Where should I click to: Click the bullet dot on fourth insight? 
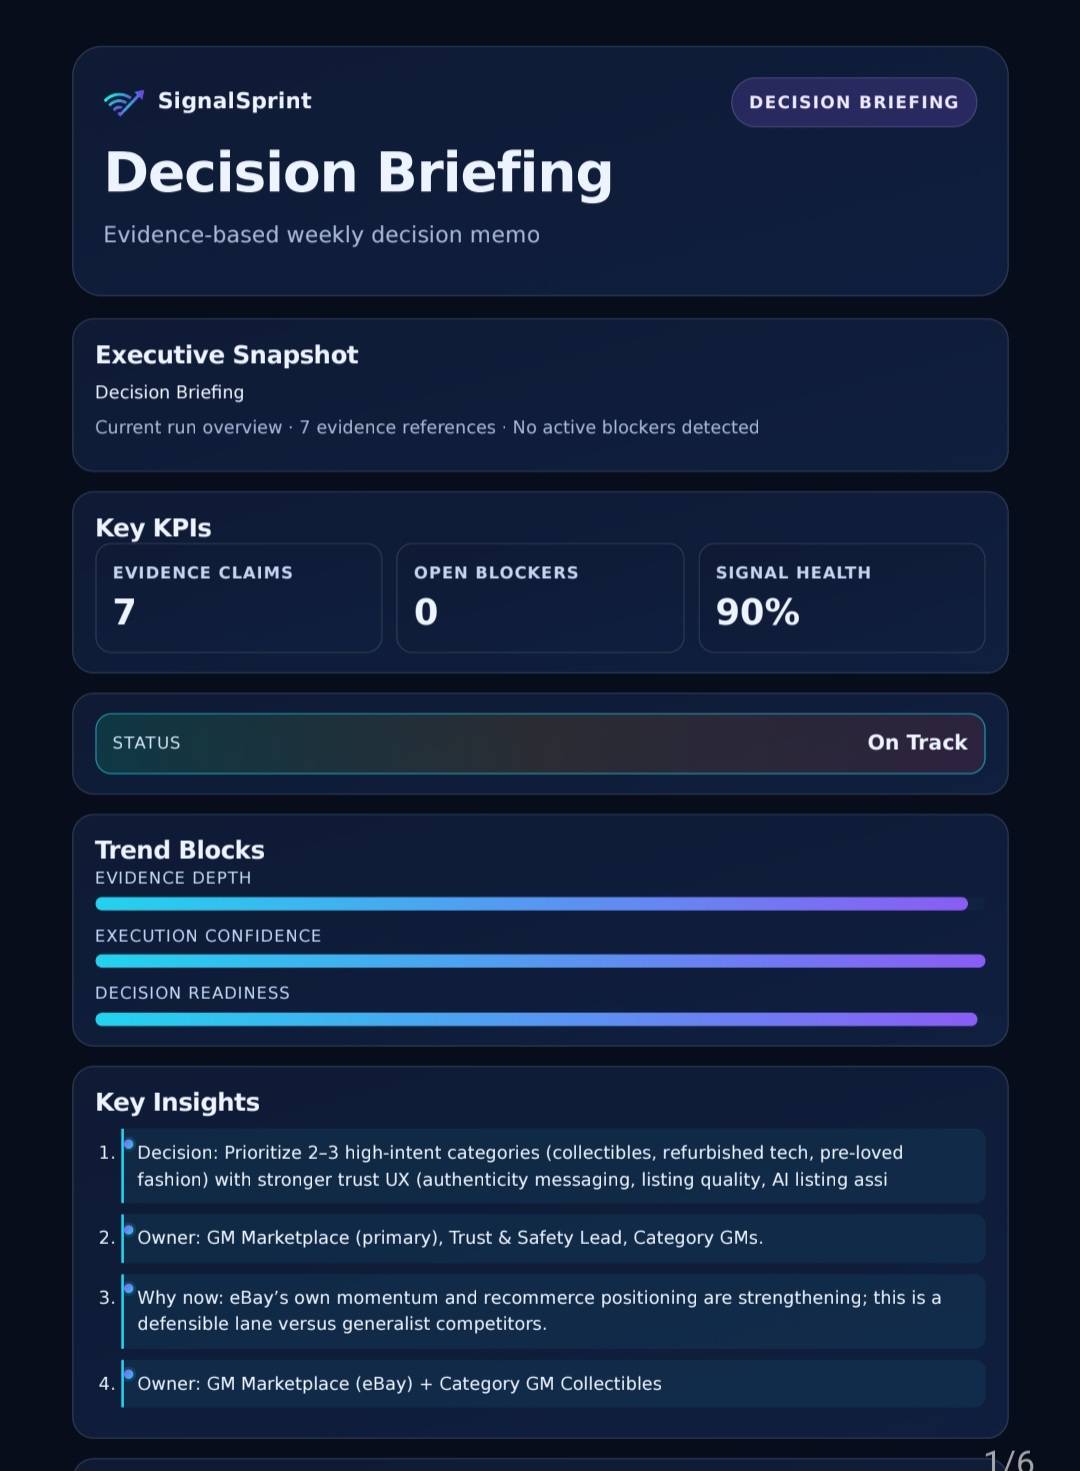(x=129, y=1374)
